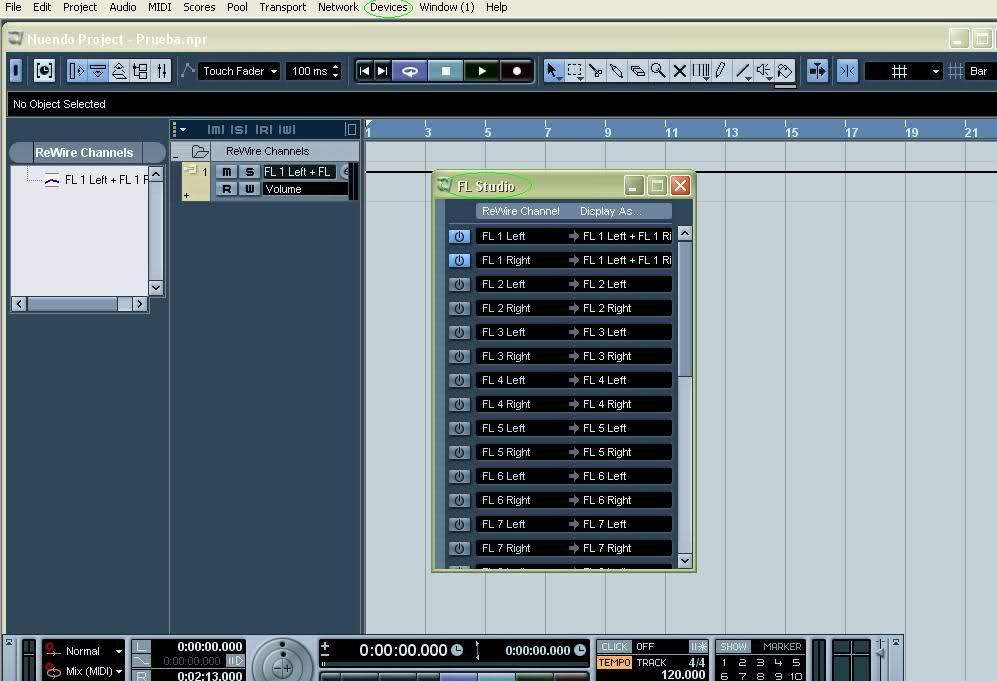Choose the Object Selection arrow tool
This screenshot has height=681, width=997.
(x=553, y=71)
